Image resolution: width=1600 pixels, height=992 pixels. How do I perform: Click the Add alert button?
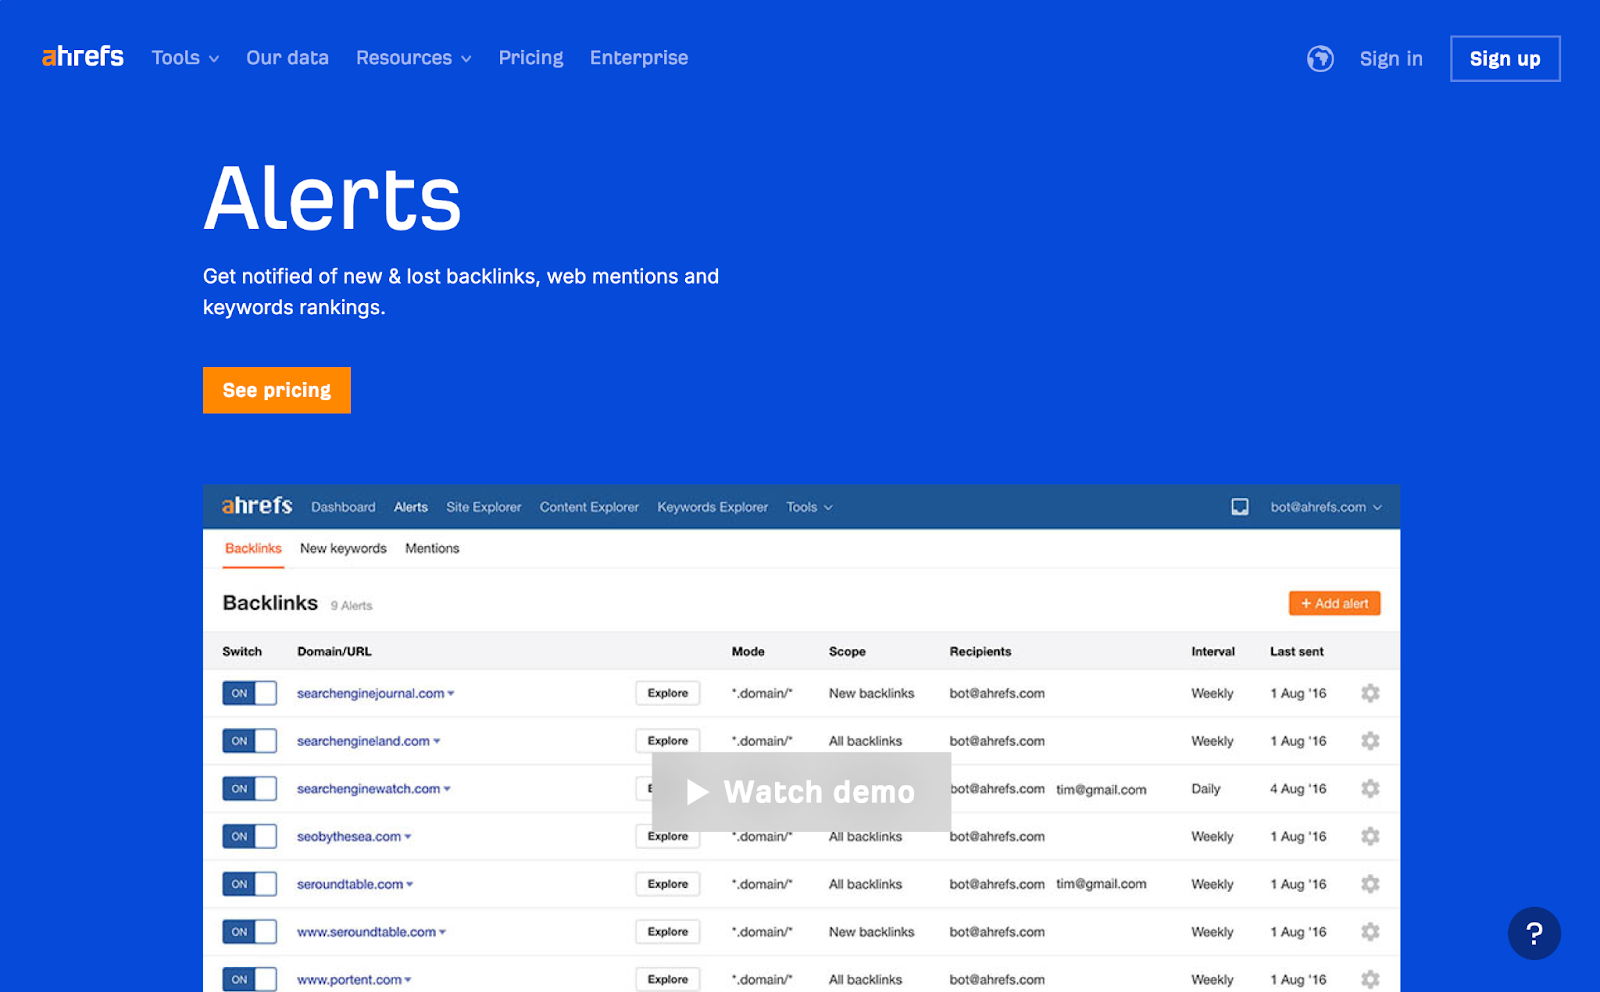coord(1335,603)
